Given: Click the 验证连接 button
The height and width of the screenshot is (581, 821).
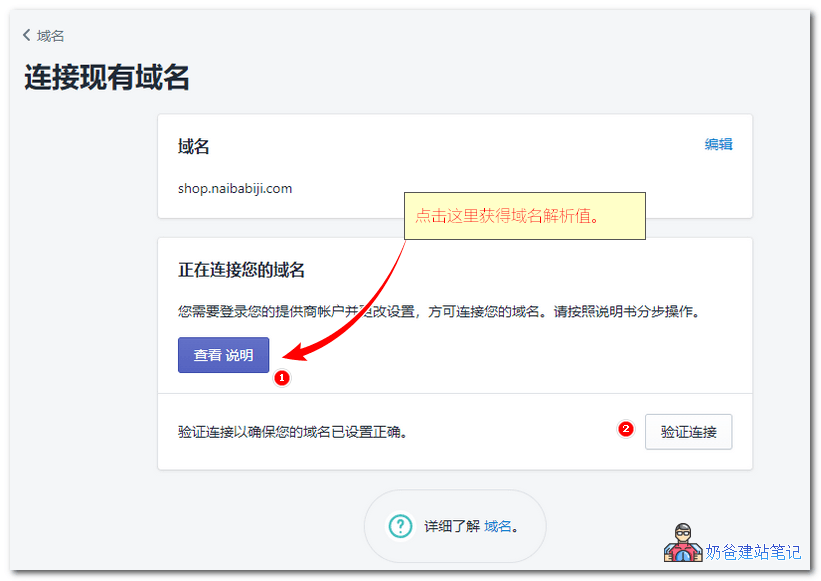Looking at the screenshot, I should (x=688, y=431).
